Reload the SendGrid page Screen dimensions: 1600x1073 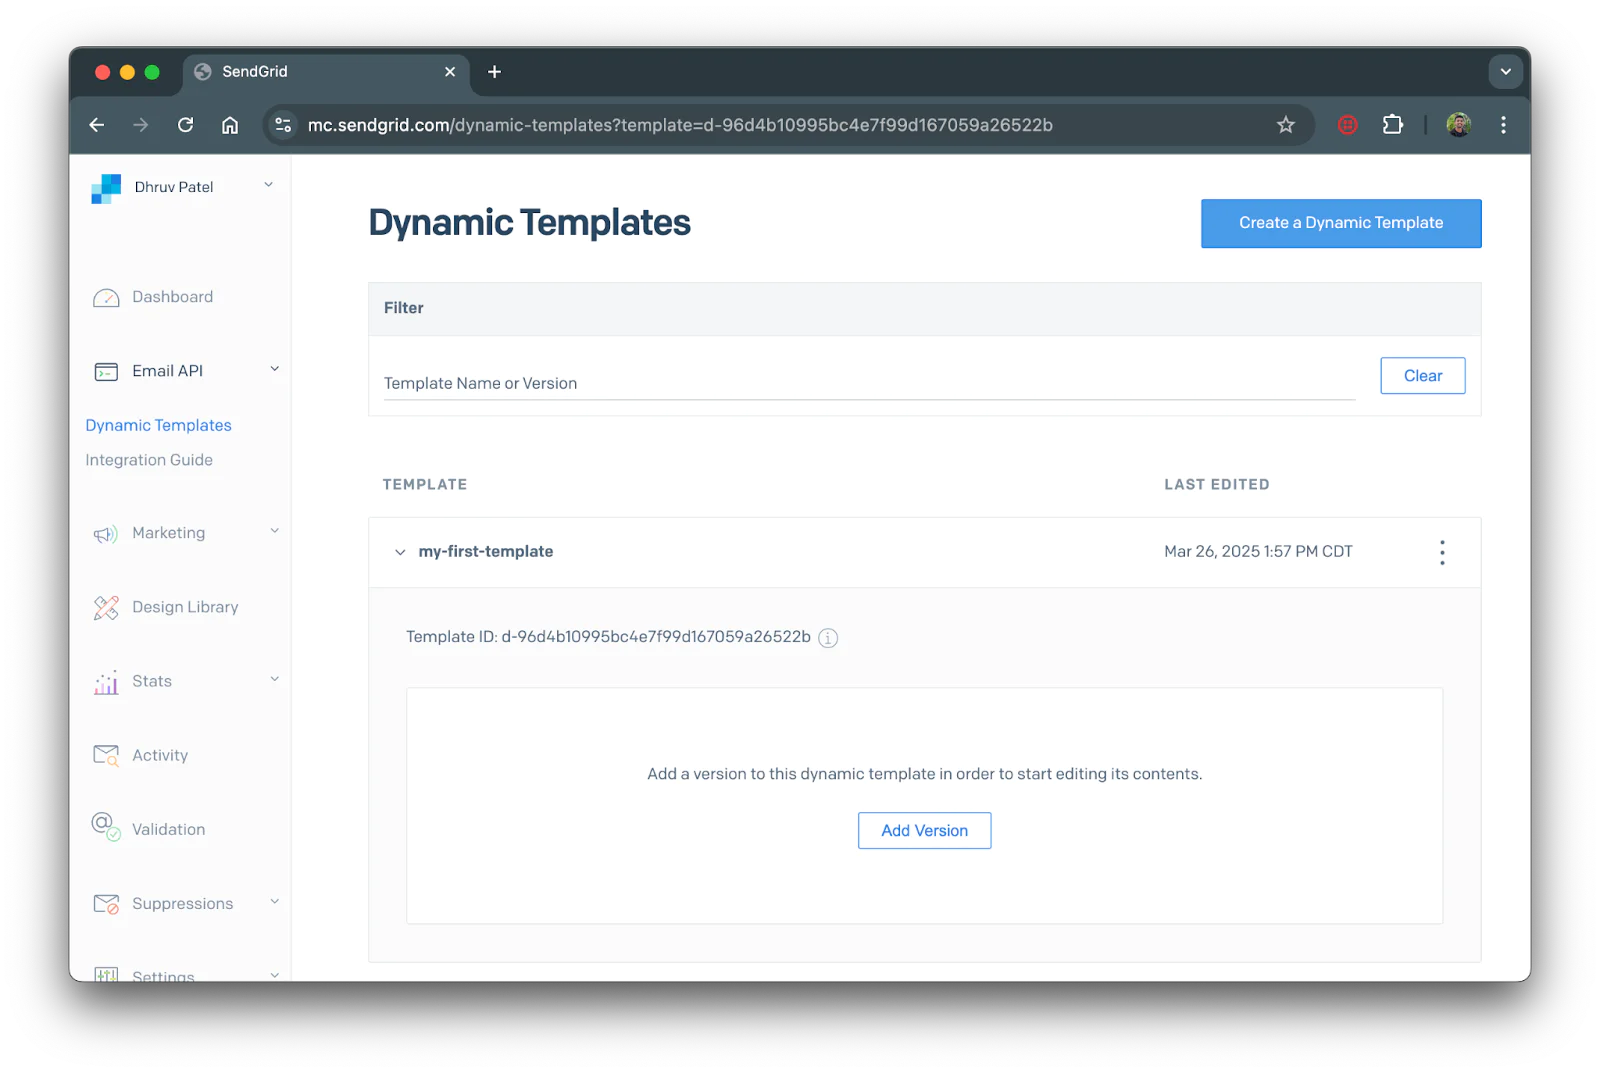186,125
